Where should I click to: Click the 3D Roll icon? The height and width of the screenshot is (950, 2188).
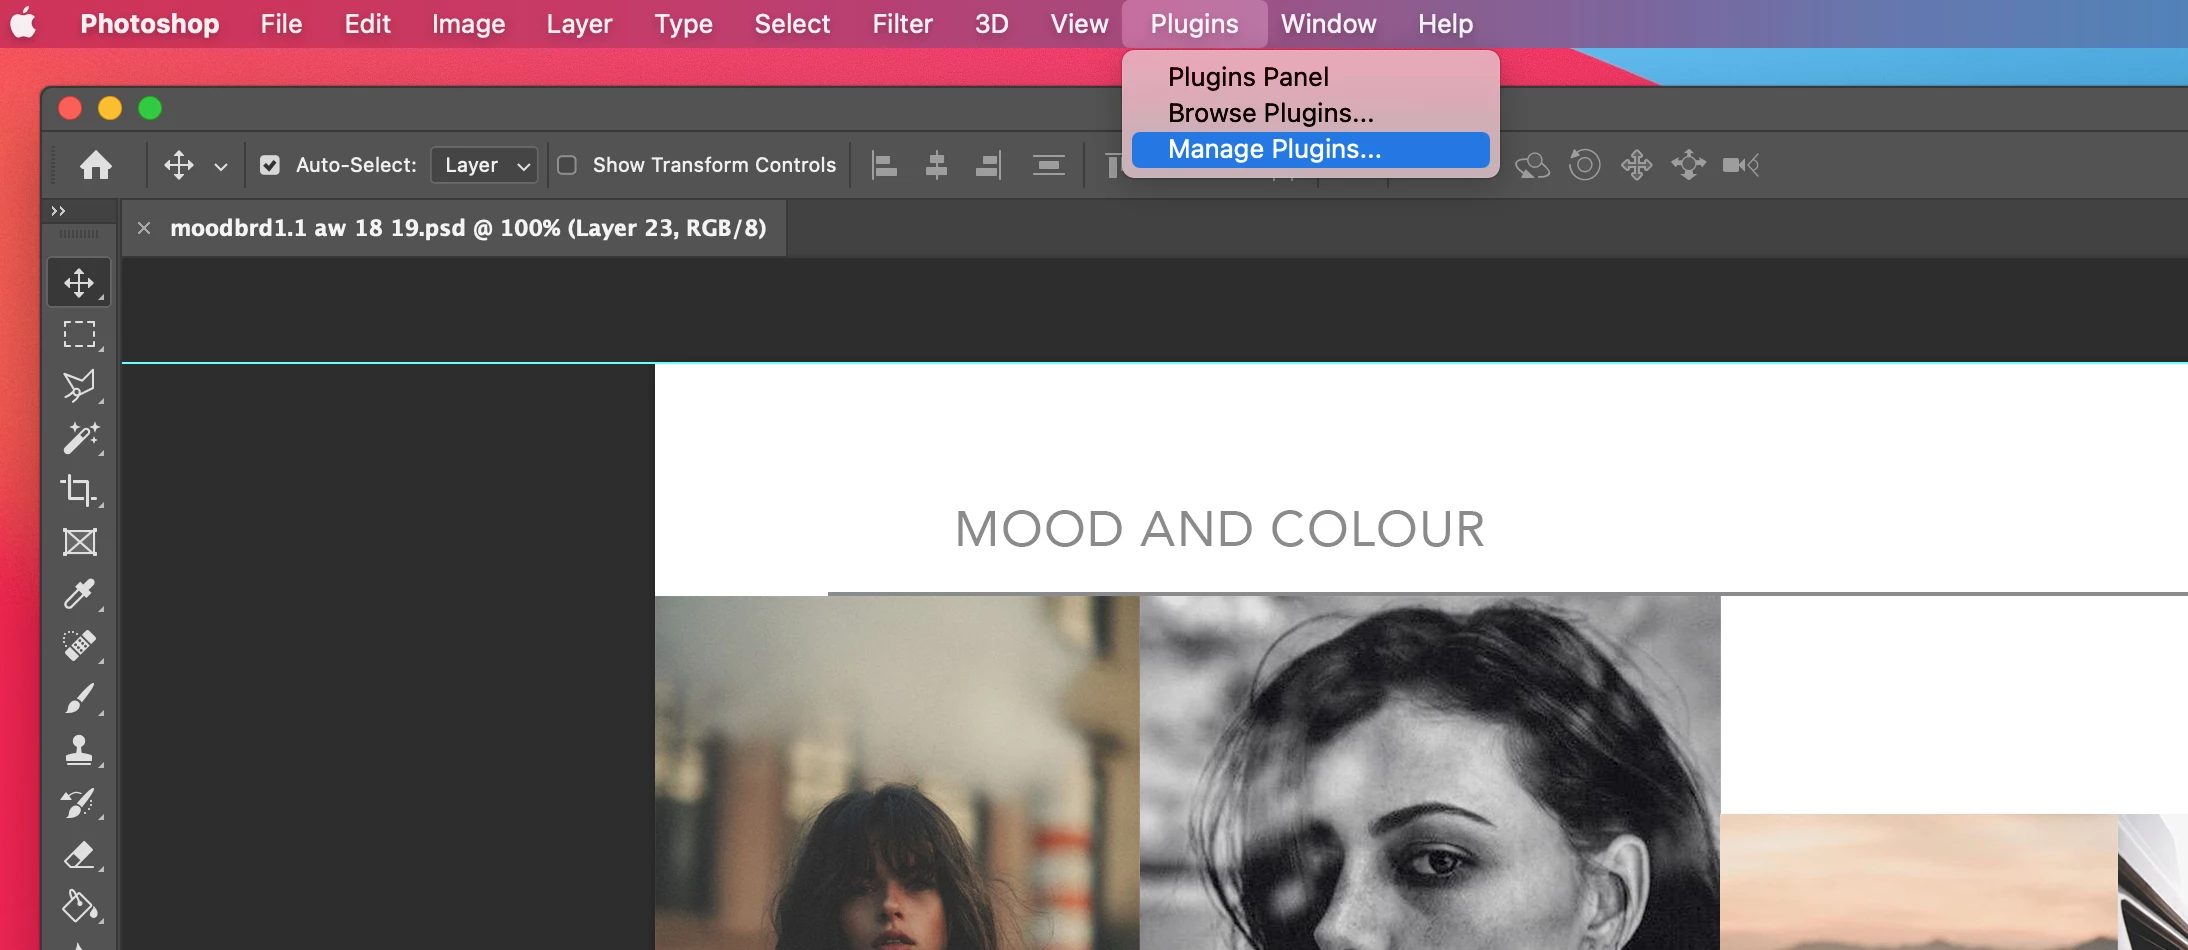click(x=1584, y=165)
